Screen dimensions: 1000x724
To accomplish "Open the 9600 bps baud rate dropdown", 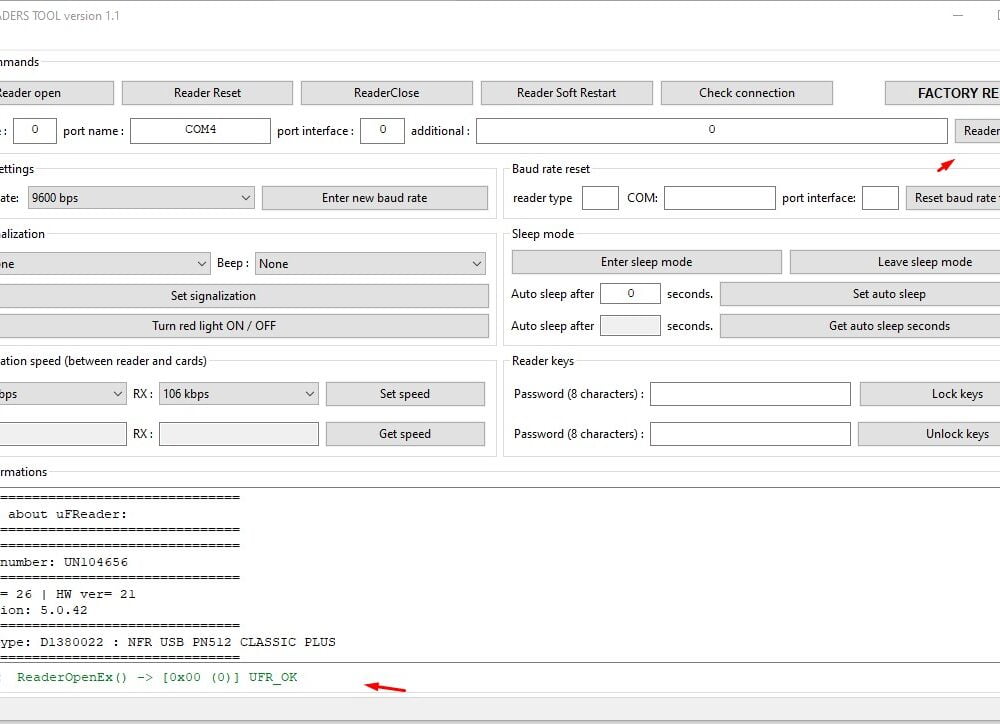I will coord(141,198).
